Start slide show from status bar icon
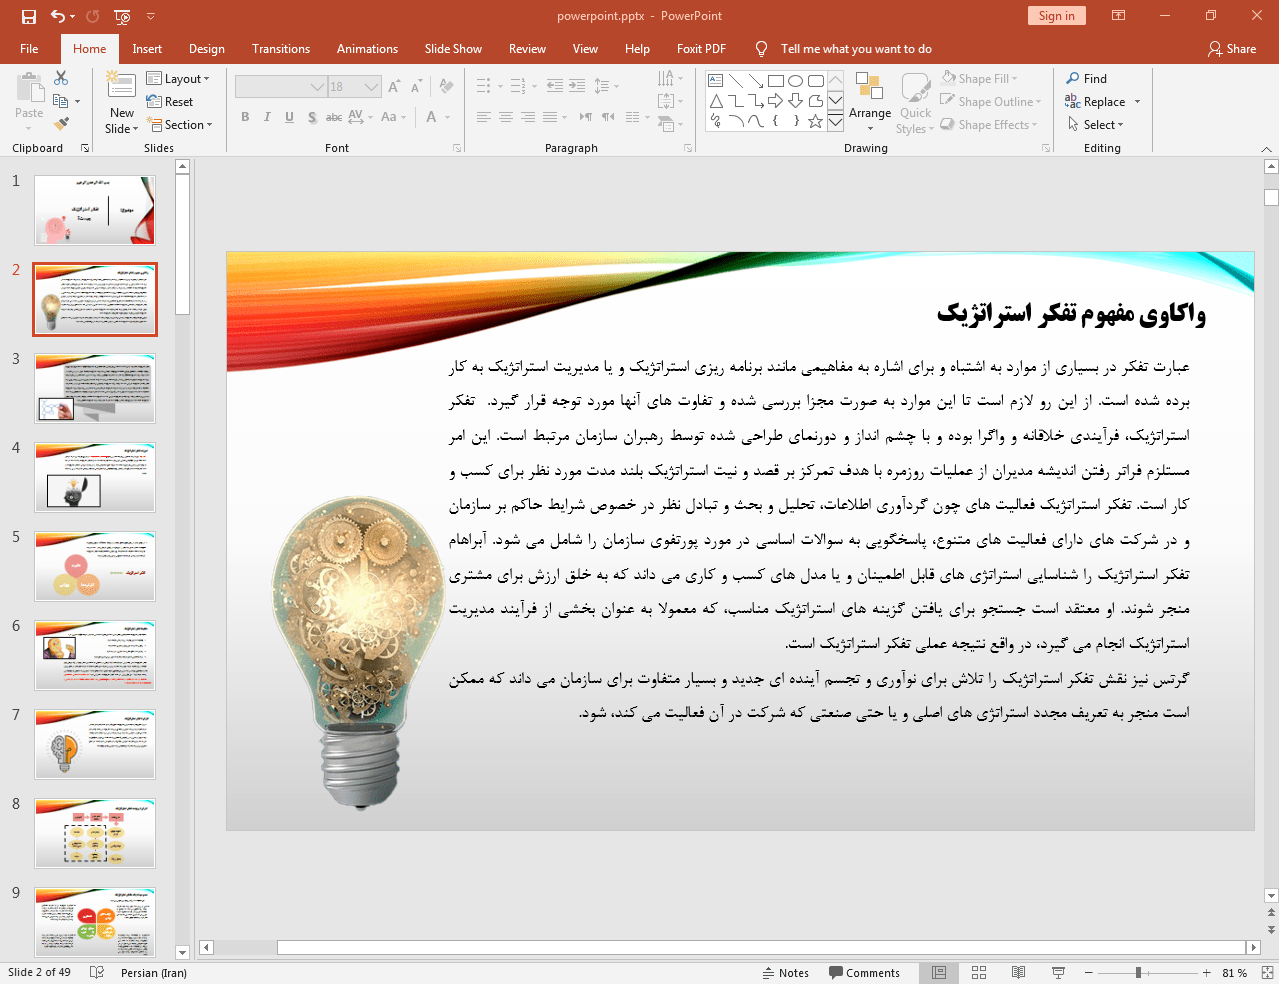 [x=1058, y=973]
